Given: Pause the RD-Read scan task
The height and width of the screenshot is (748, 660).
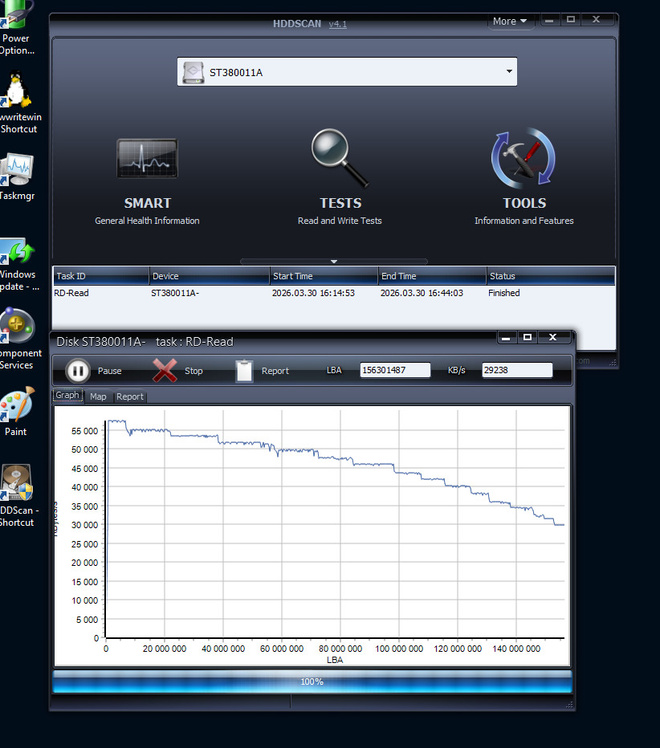Looking at the screenshot, I should 78,371.
